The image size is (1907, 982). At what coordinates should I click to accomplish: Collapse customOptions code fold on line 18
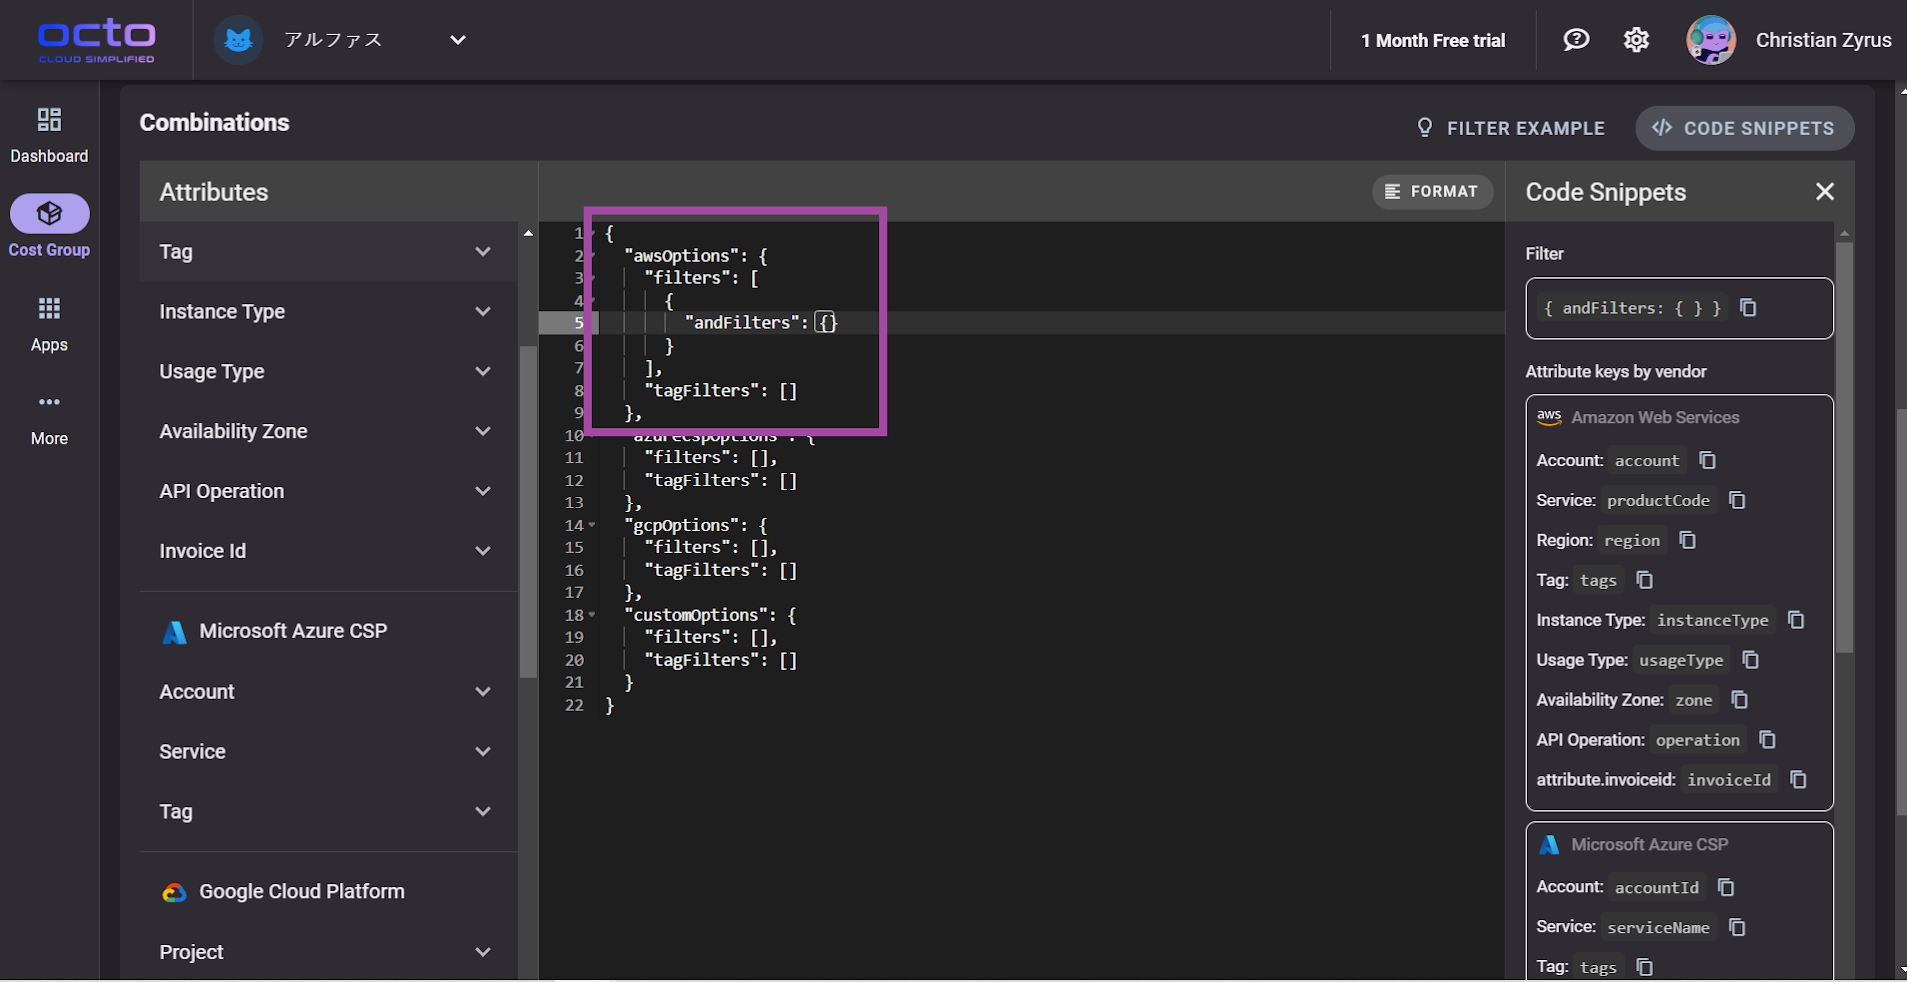592,615
